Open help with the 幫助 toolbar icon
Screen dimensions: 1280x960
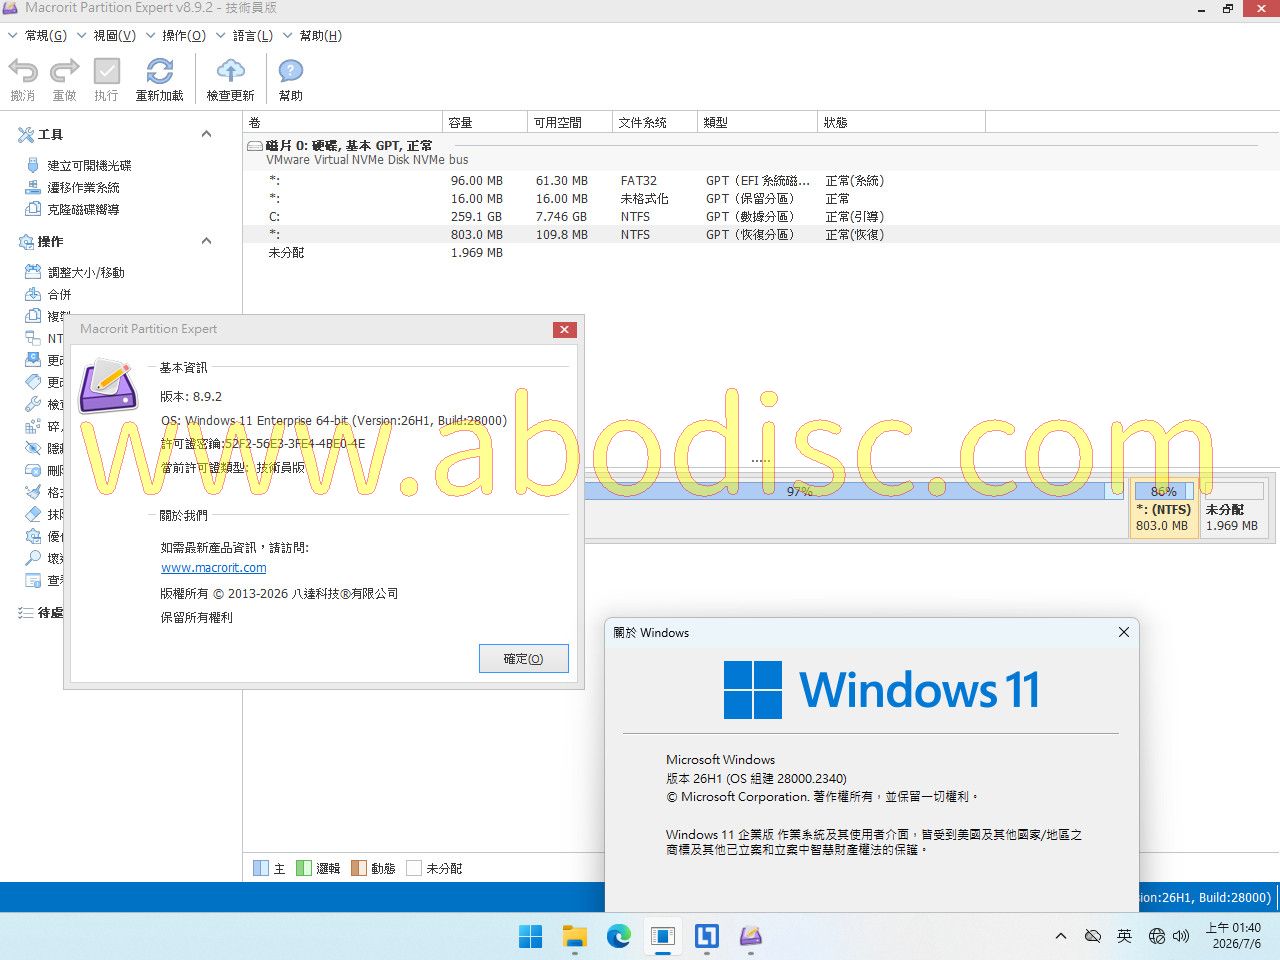coord(291,71)
